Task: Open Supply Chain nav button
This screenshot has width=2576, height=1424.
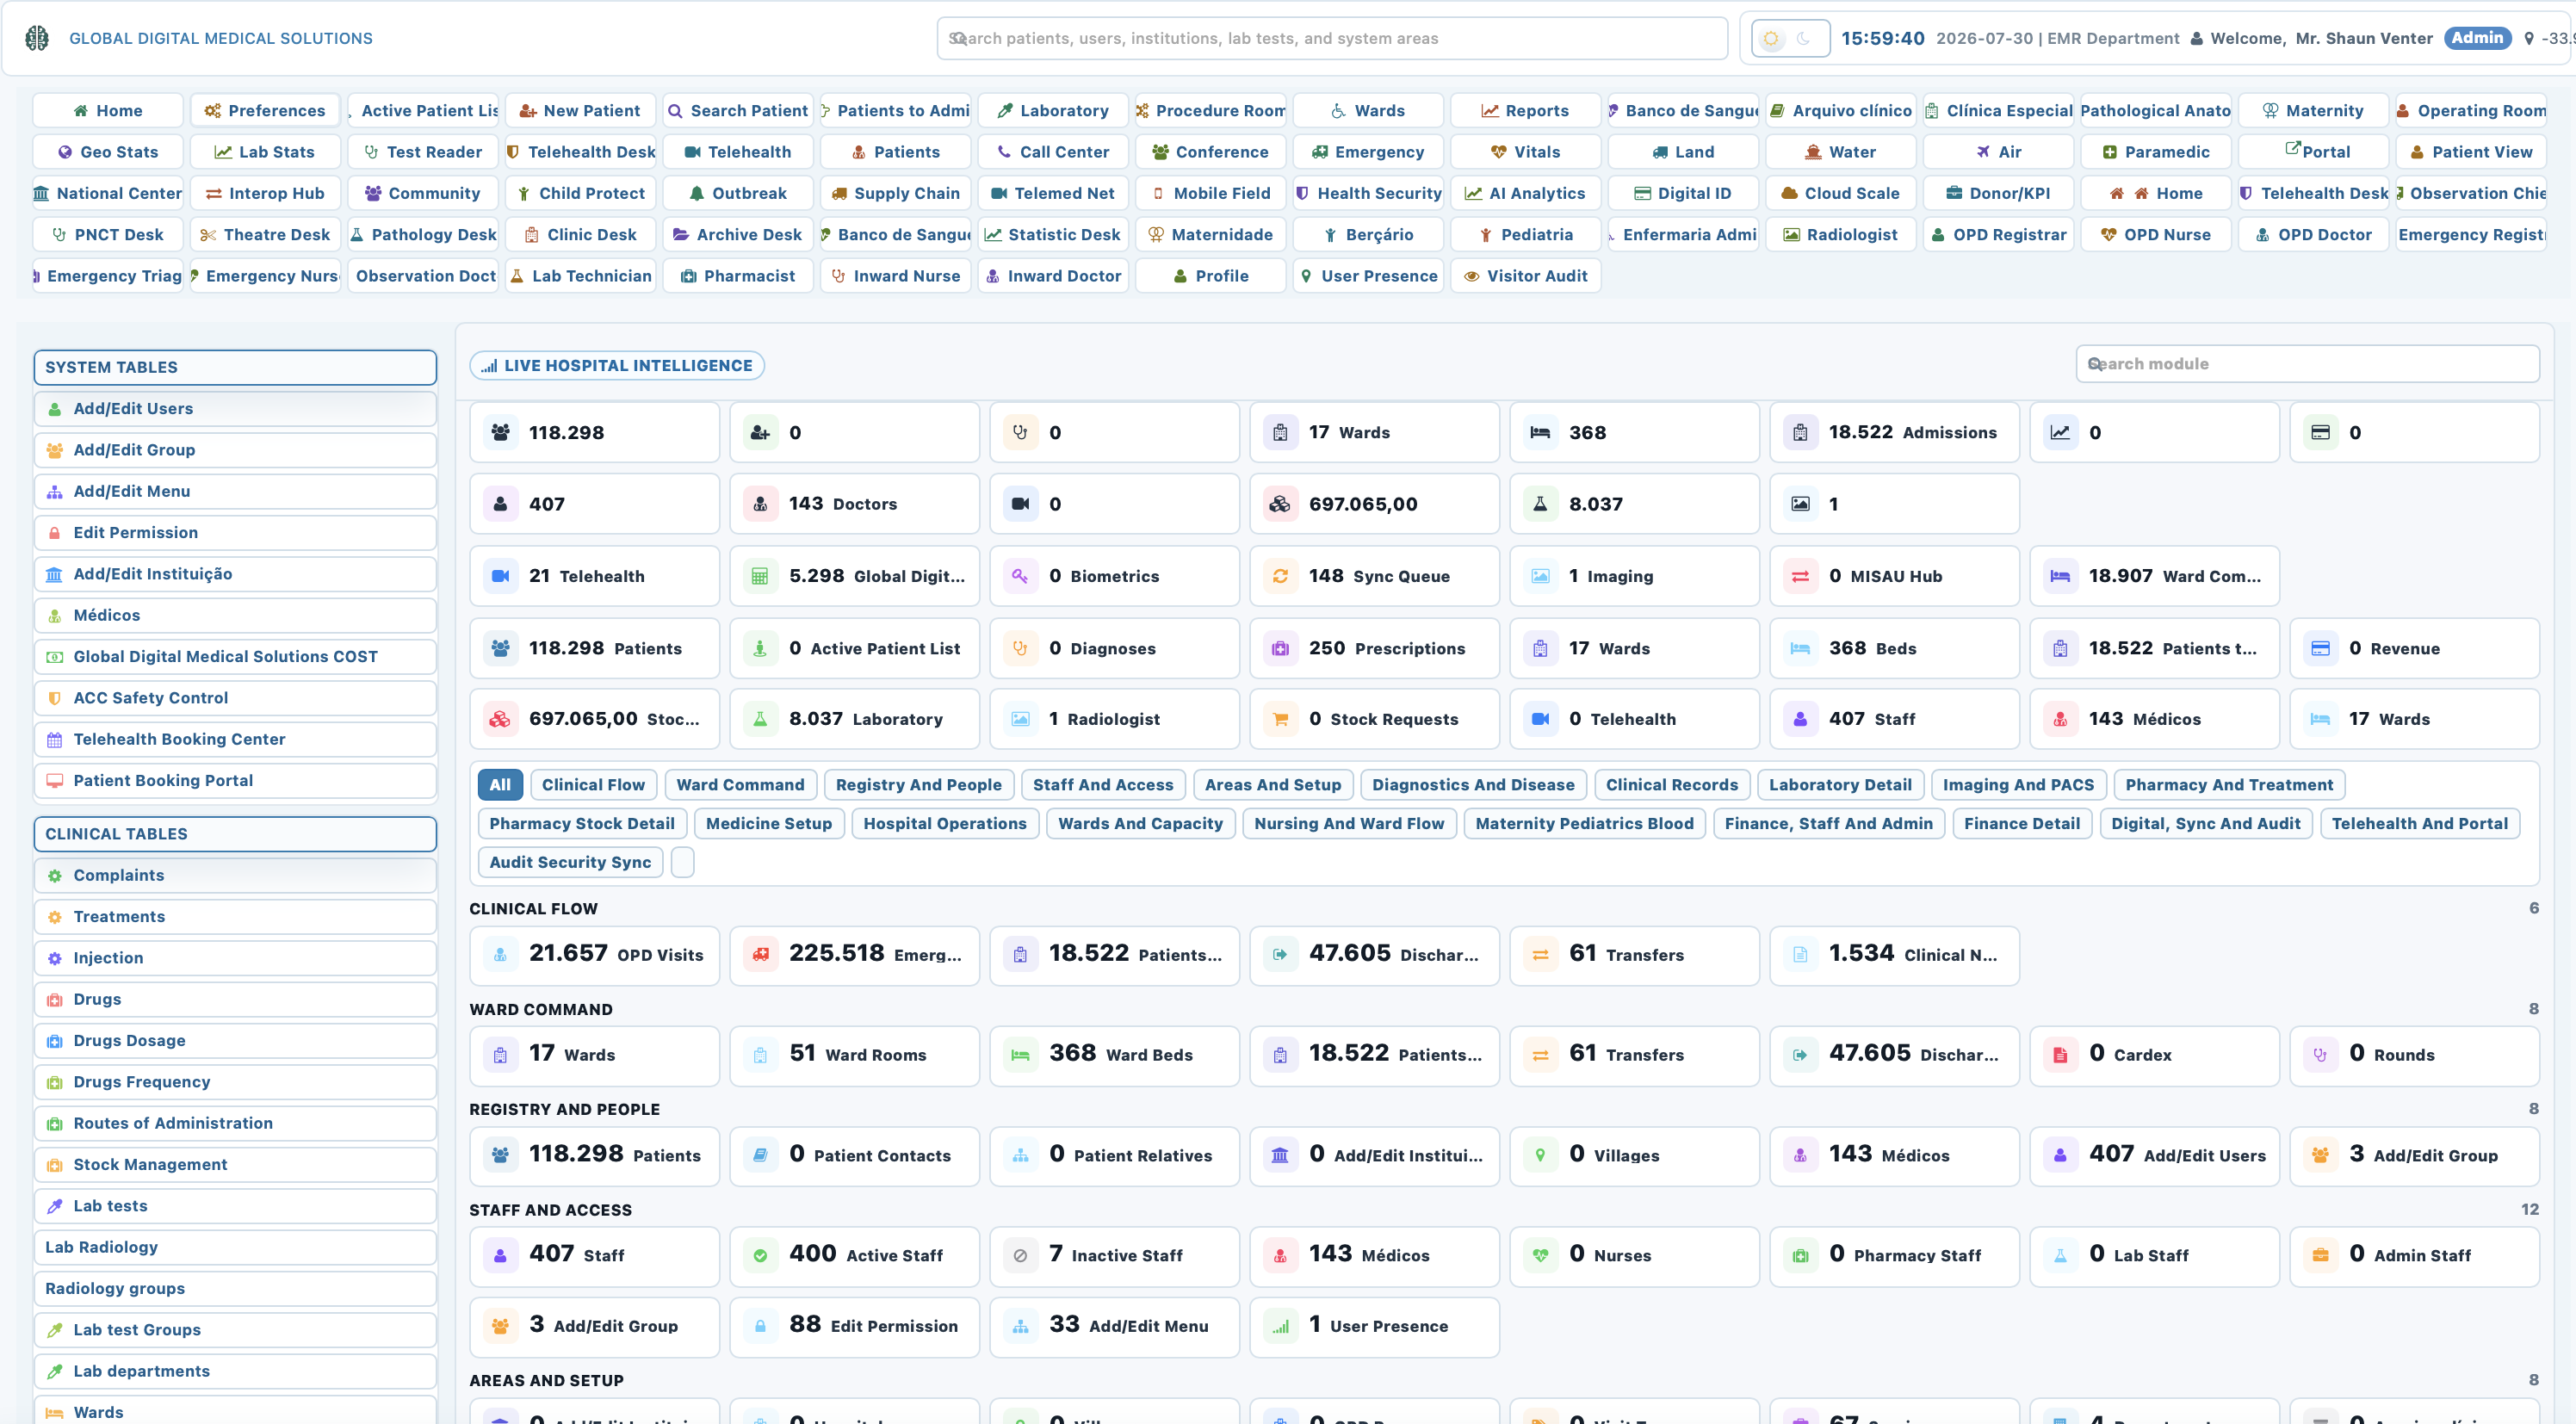Action: pyautogui.click(x=895, y=193)
